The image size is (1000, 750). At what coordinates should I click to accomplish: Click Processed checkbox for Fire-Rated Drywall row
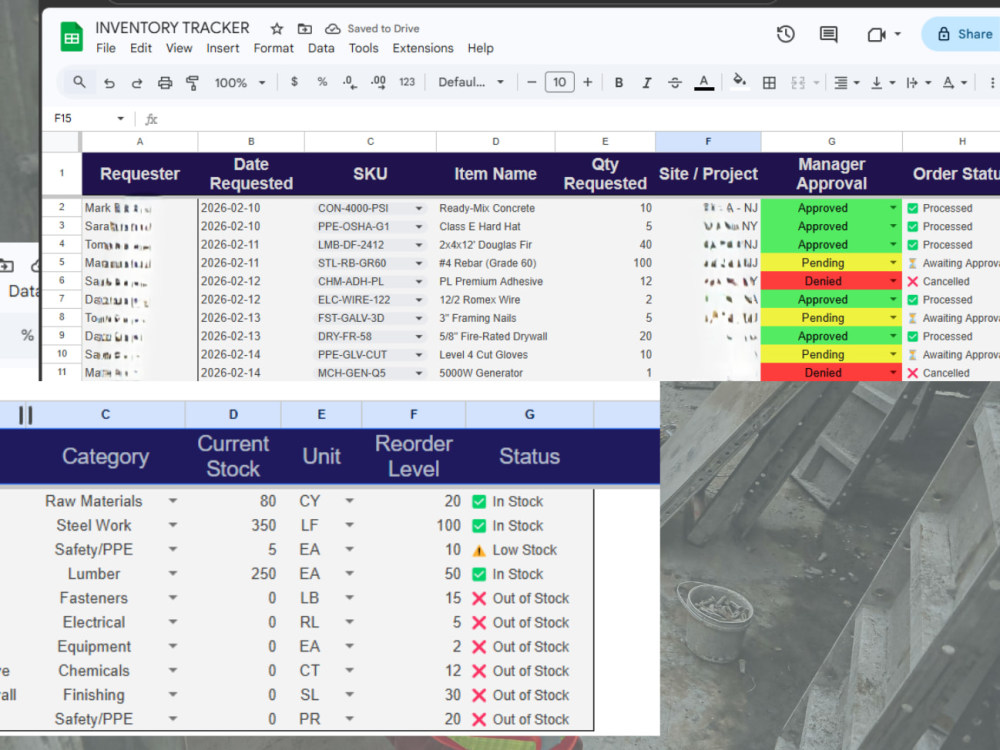913,336
